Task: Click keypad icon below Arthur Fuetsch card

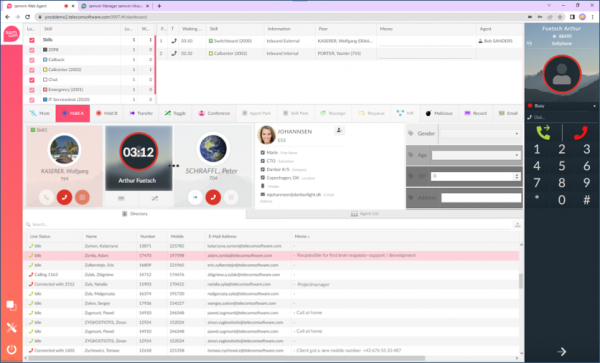Action: pyautogui.click(x=121, y=199)
